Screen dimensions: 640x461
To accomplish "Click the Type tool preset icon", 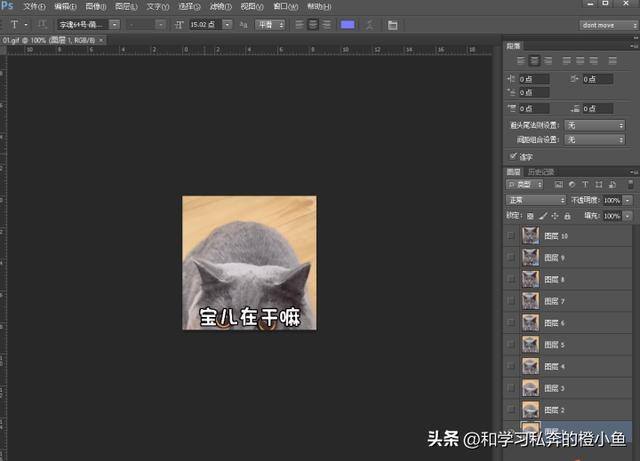I will (x=14, y=24).
